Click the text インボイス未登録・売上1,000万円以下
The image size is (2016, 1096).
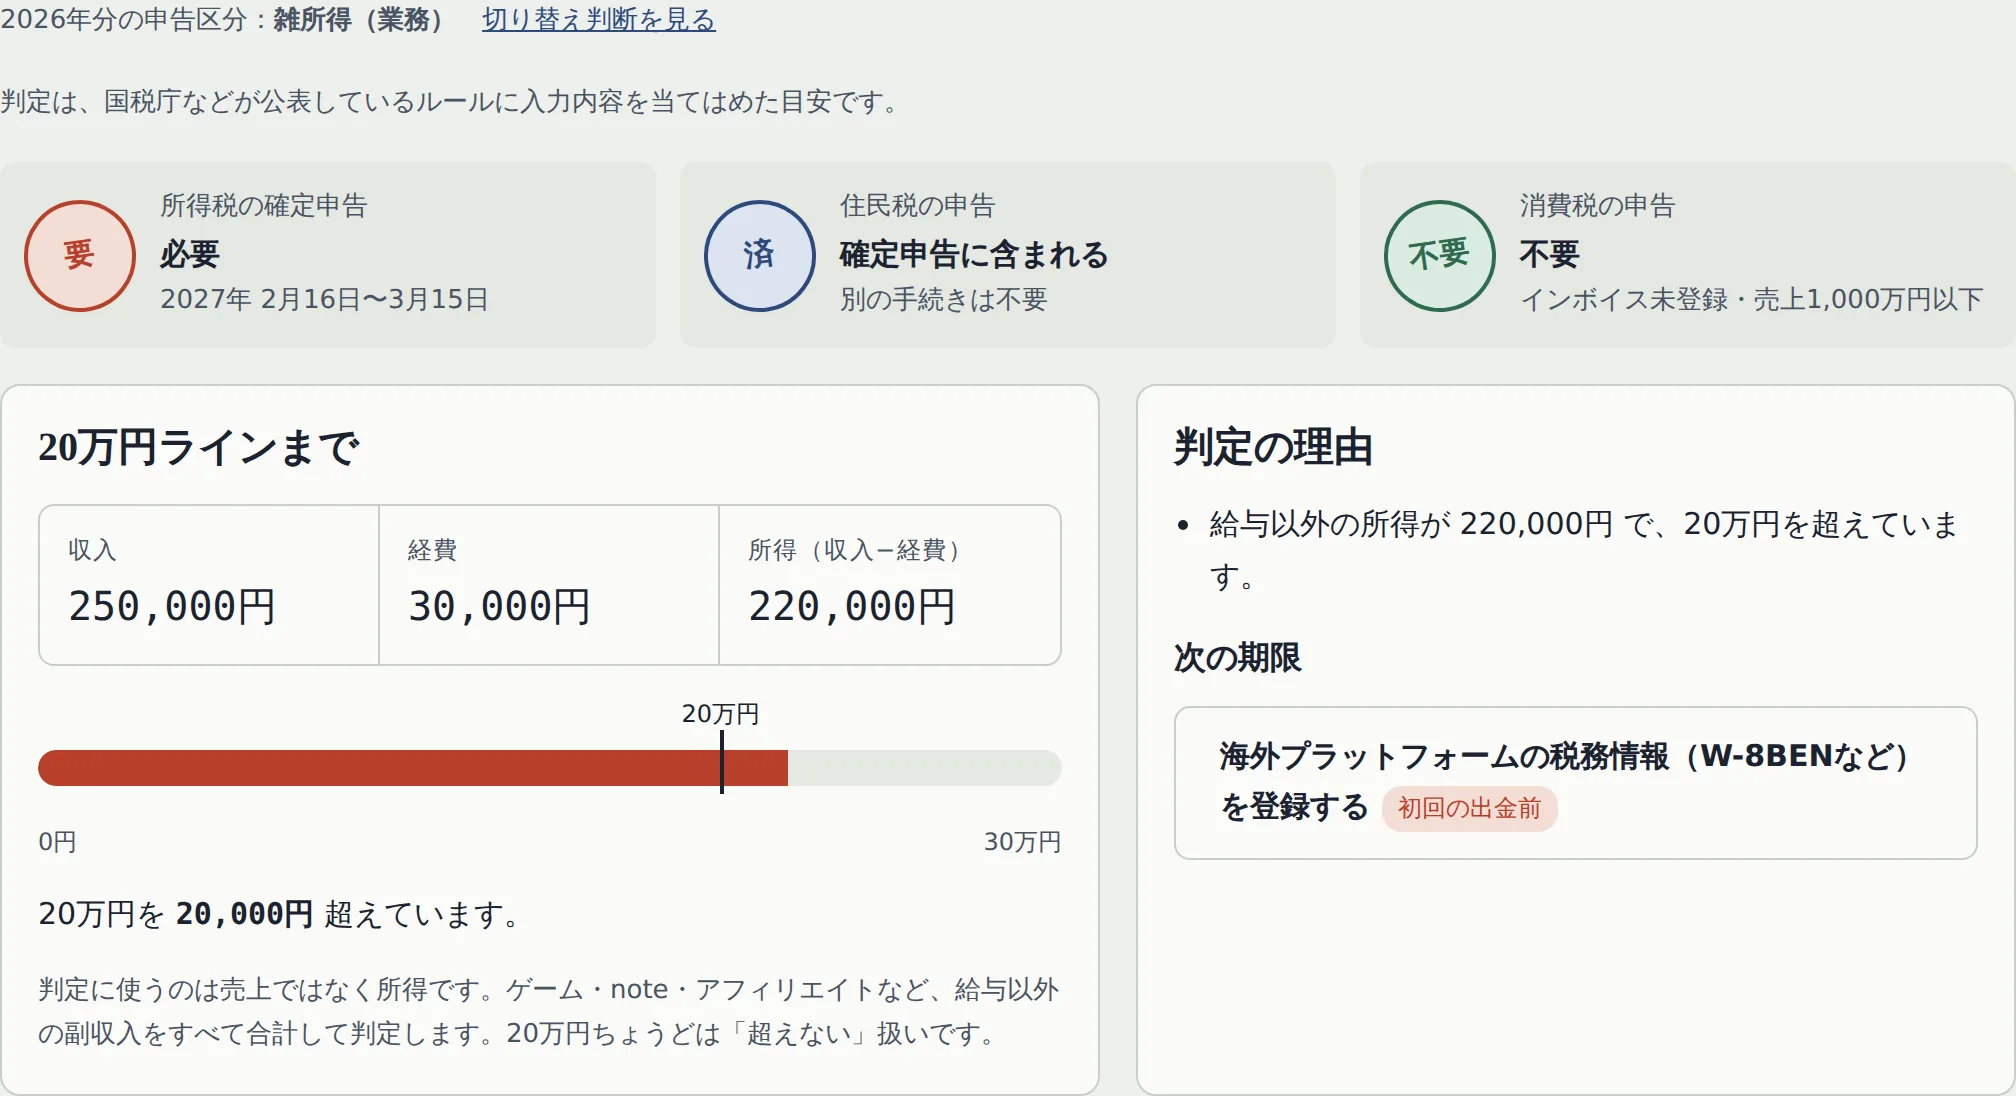click(x=1752, y=300)
